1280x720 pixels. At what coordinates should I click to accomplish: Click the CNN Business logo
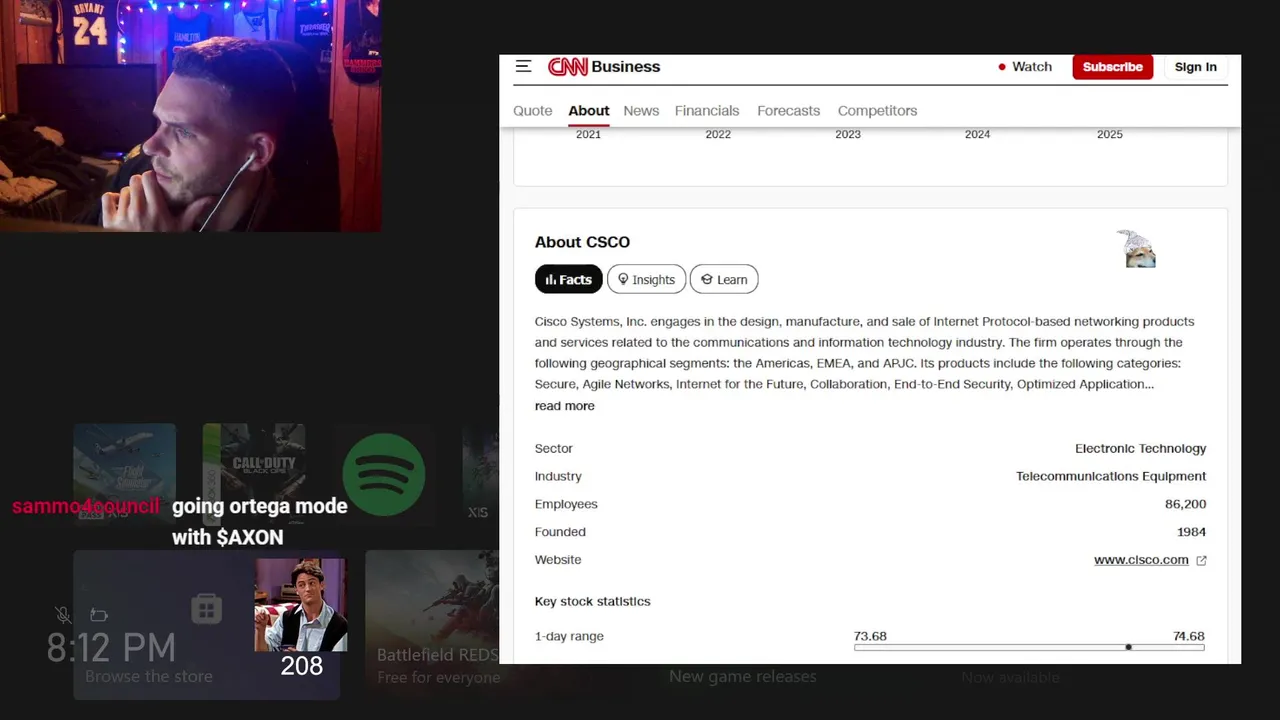[x=604, y=67]
